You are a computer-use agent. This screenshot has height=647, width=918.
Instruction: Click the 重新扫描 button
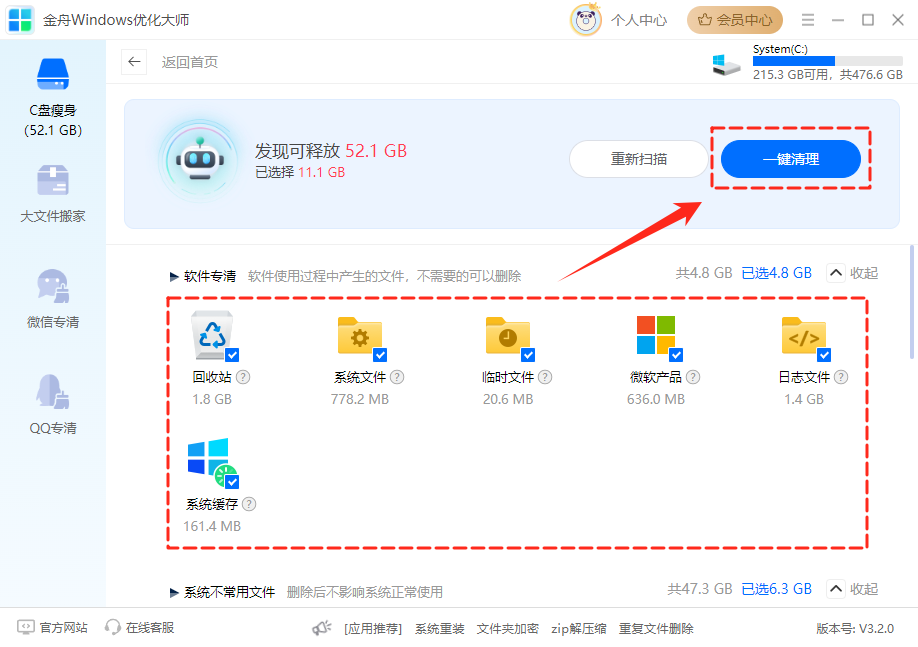point(639,159)
